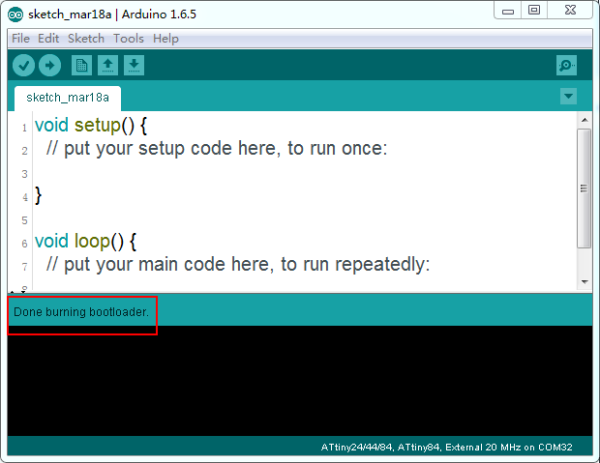Minimize the Arduino window
The image size is (600, 463).
coord(508,10)
